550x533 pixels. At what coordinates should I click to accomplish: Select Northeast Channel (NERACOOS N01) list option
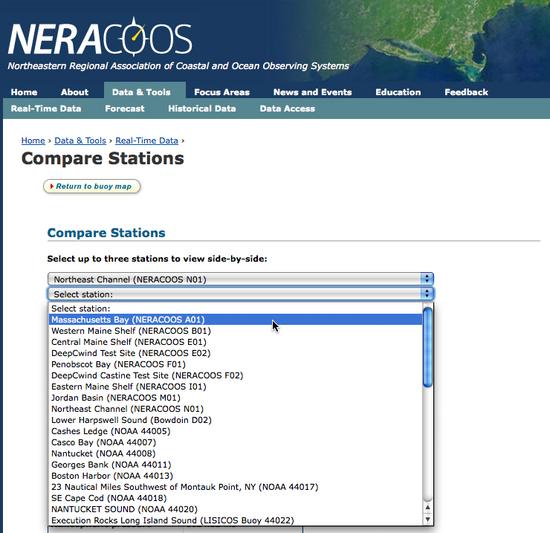[x=235, y=409]
